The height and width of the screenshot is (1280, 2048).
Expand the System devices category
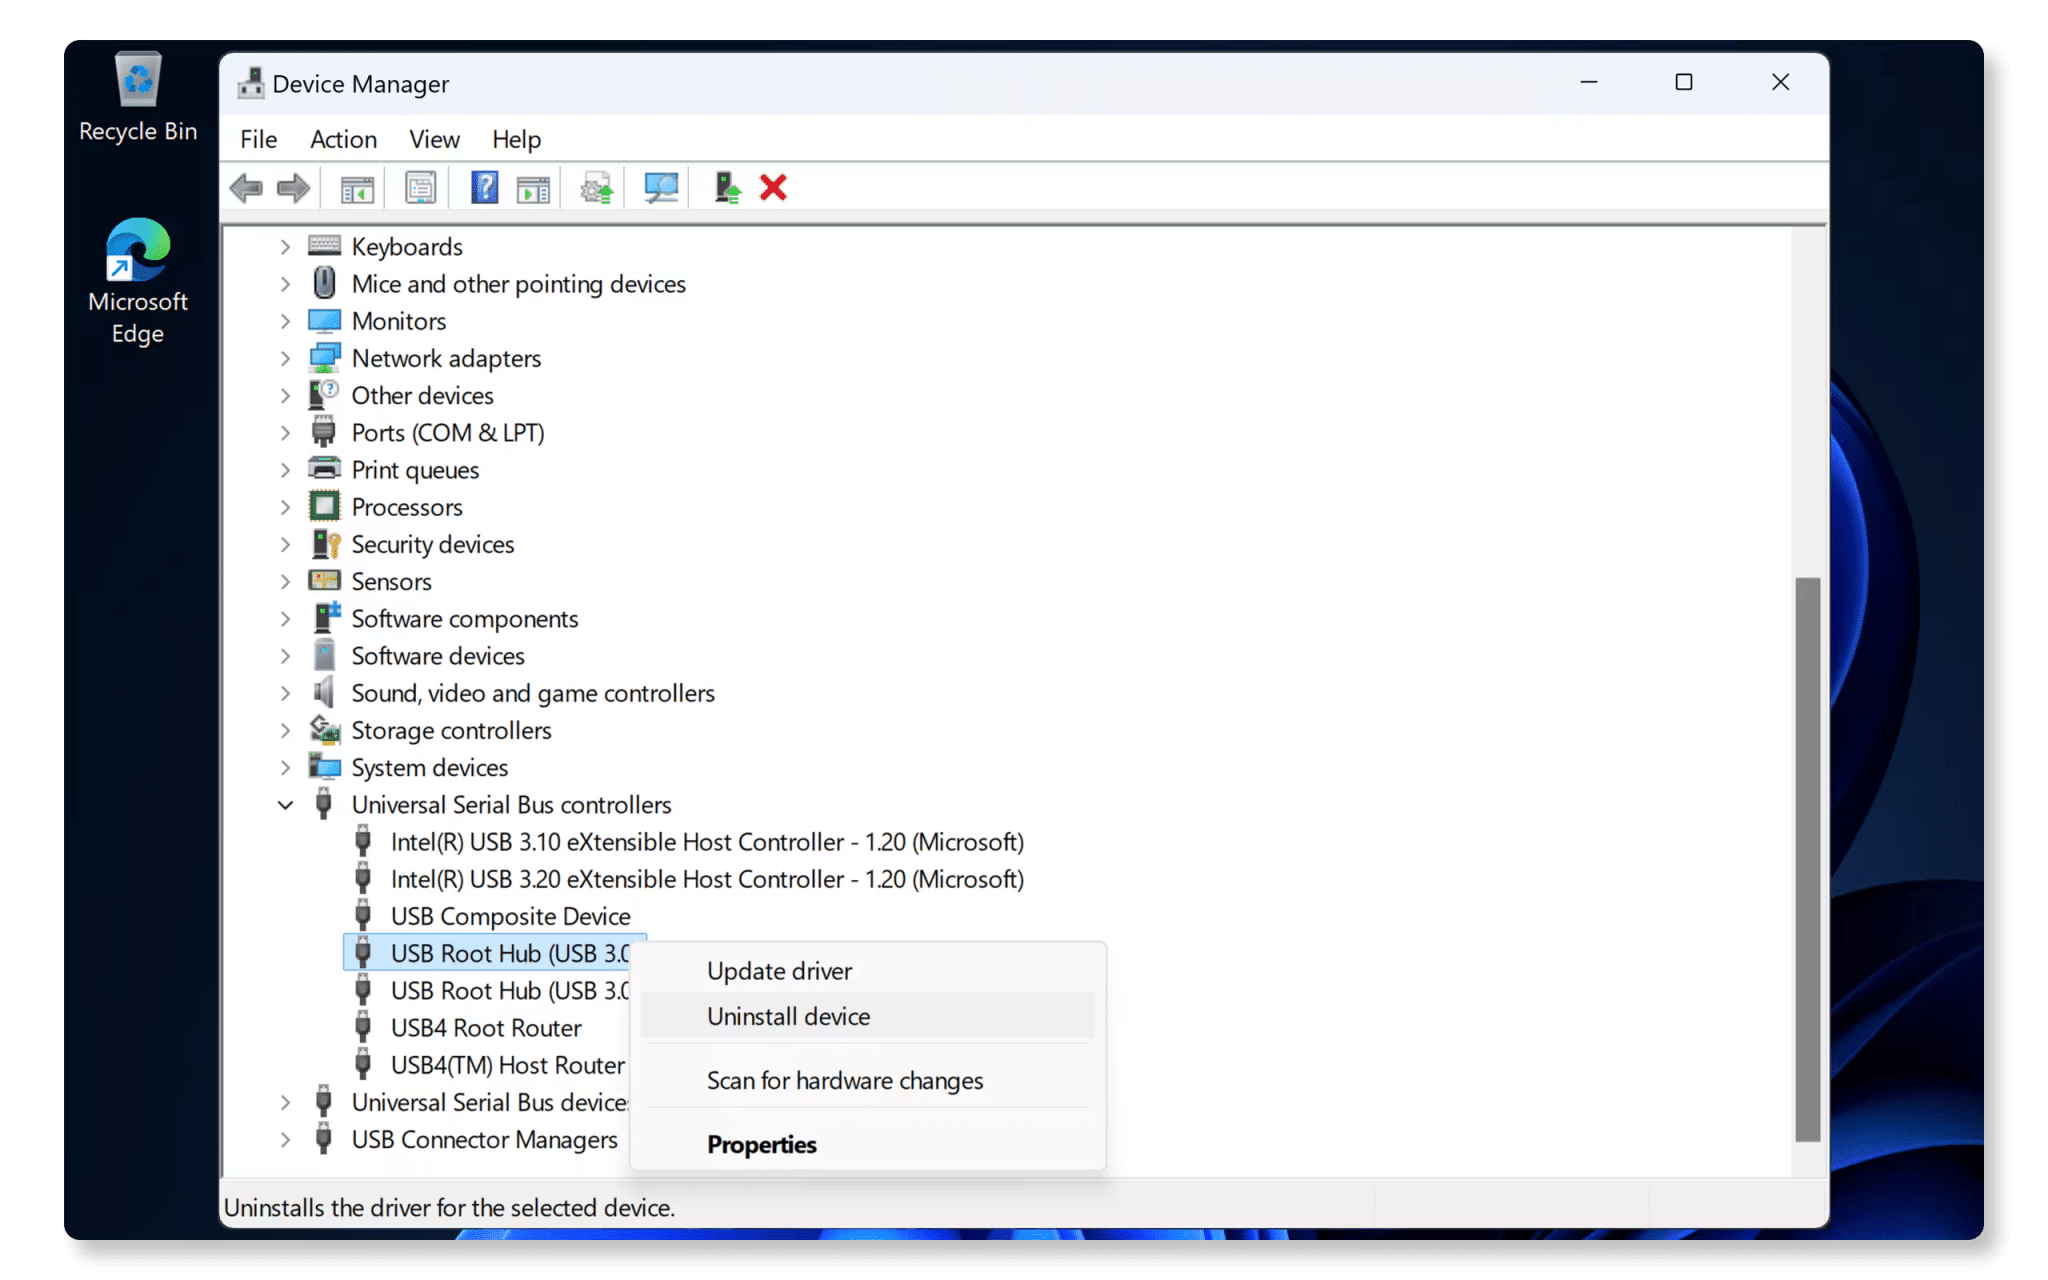click(x=285, y=767)
